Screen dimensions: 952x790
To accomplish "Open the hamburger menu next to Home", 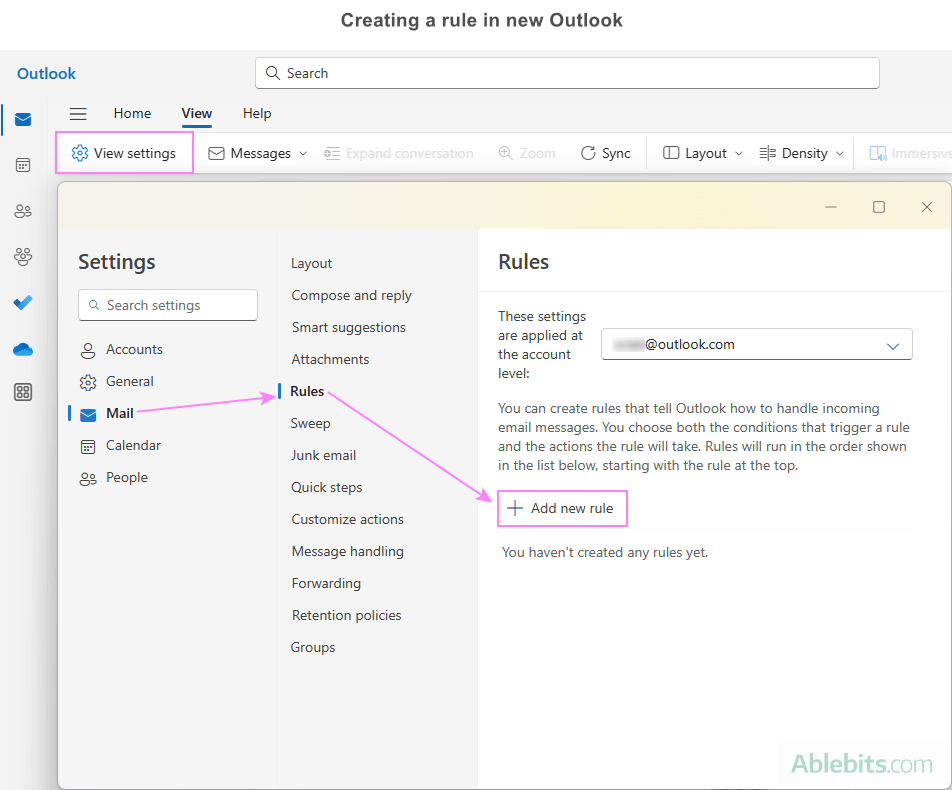I will click(78, 113).
